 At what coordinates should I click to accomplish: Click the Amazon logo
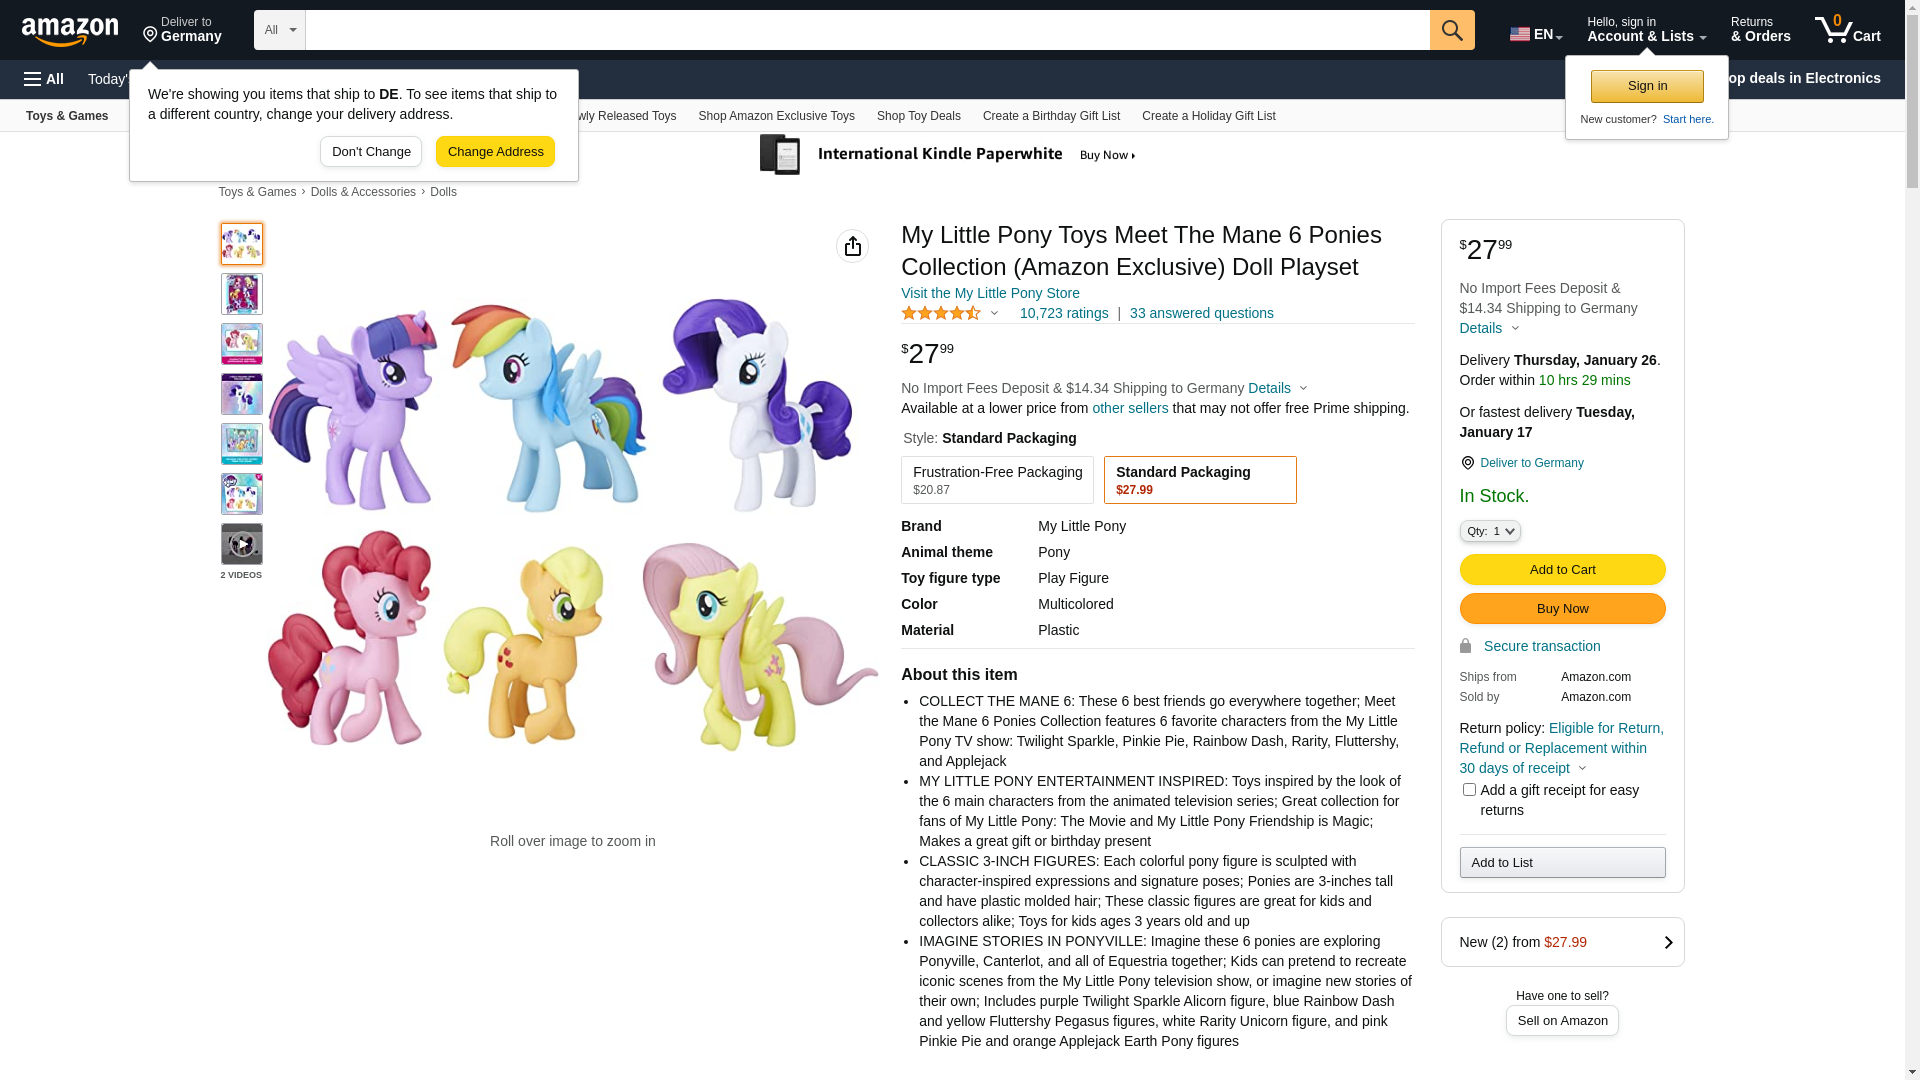70,32
